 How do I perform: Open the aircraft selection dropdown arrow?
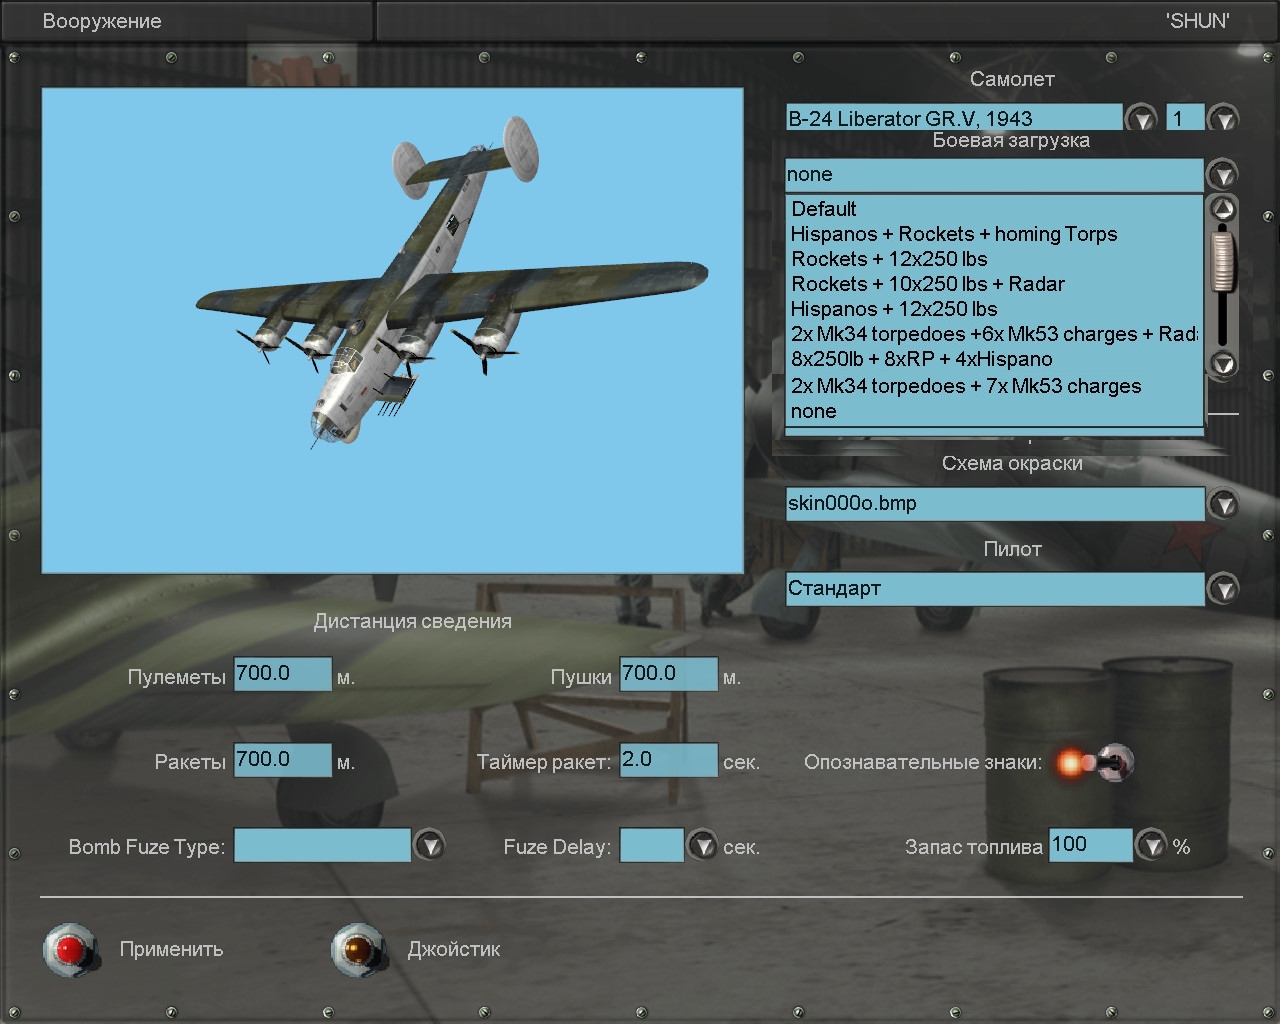(x=1140, y=118)
